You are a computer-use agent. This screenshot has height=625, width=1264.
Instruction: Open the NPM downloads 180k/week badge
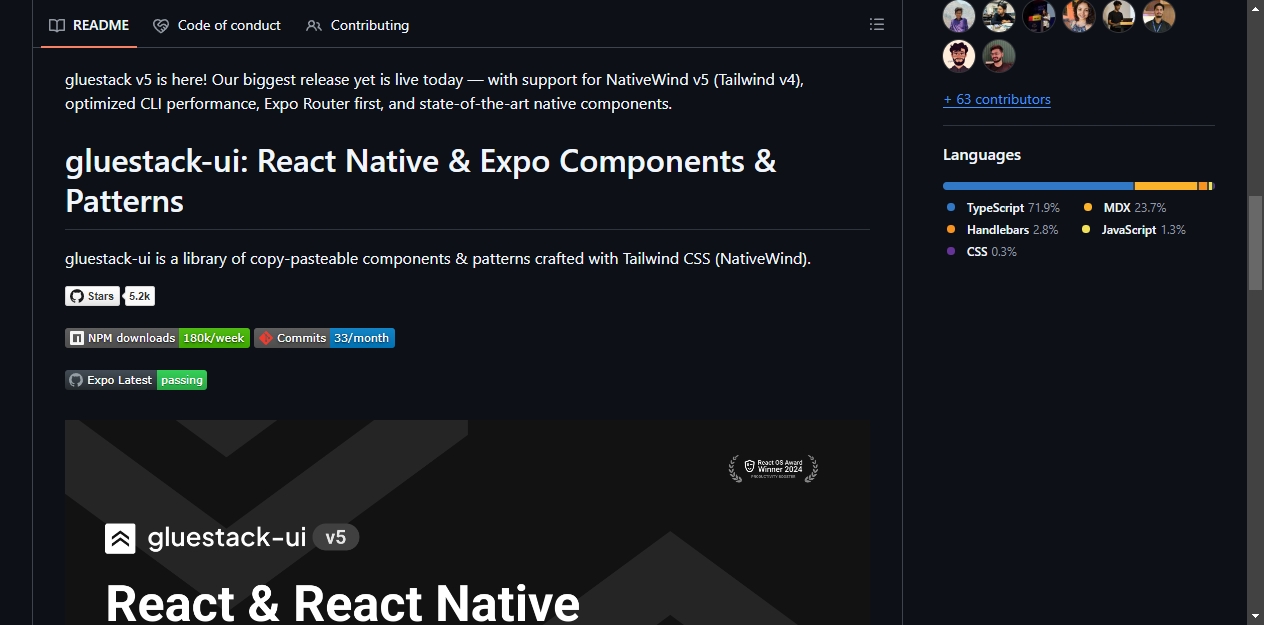click(x=157, y=338)
